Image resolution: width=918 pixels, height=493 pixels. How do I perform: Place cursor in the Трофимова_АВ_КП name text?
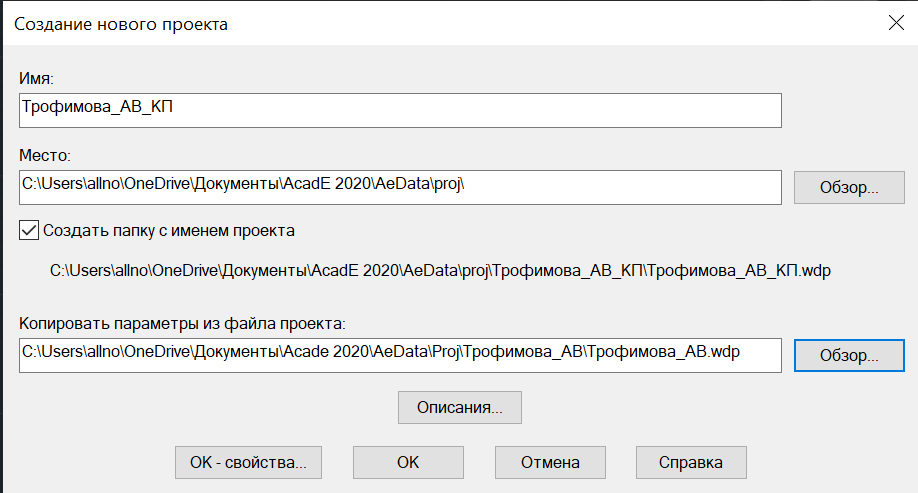point(97,107)
